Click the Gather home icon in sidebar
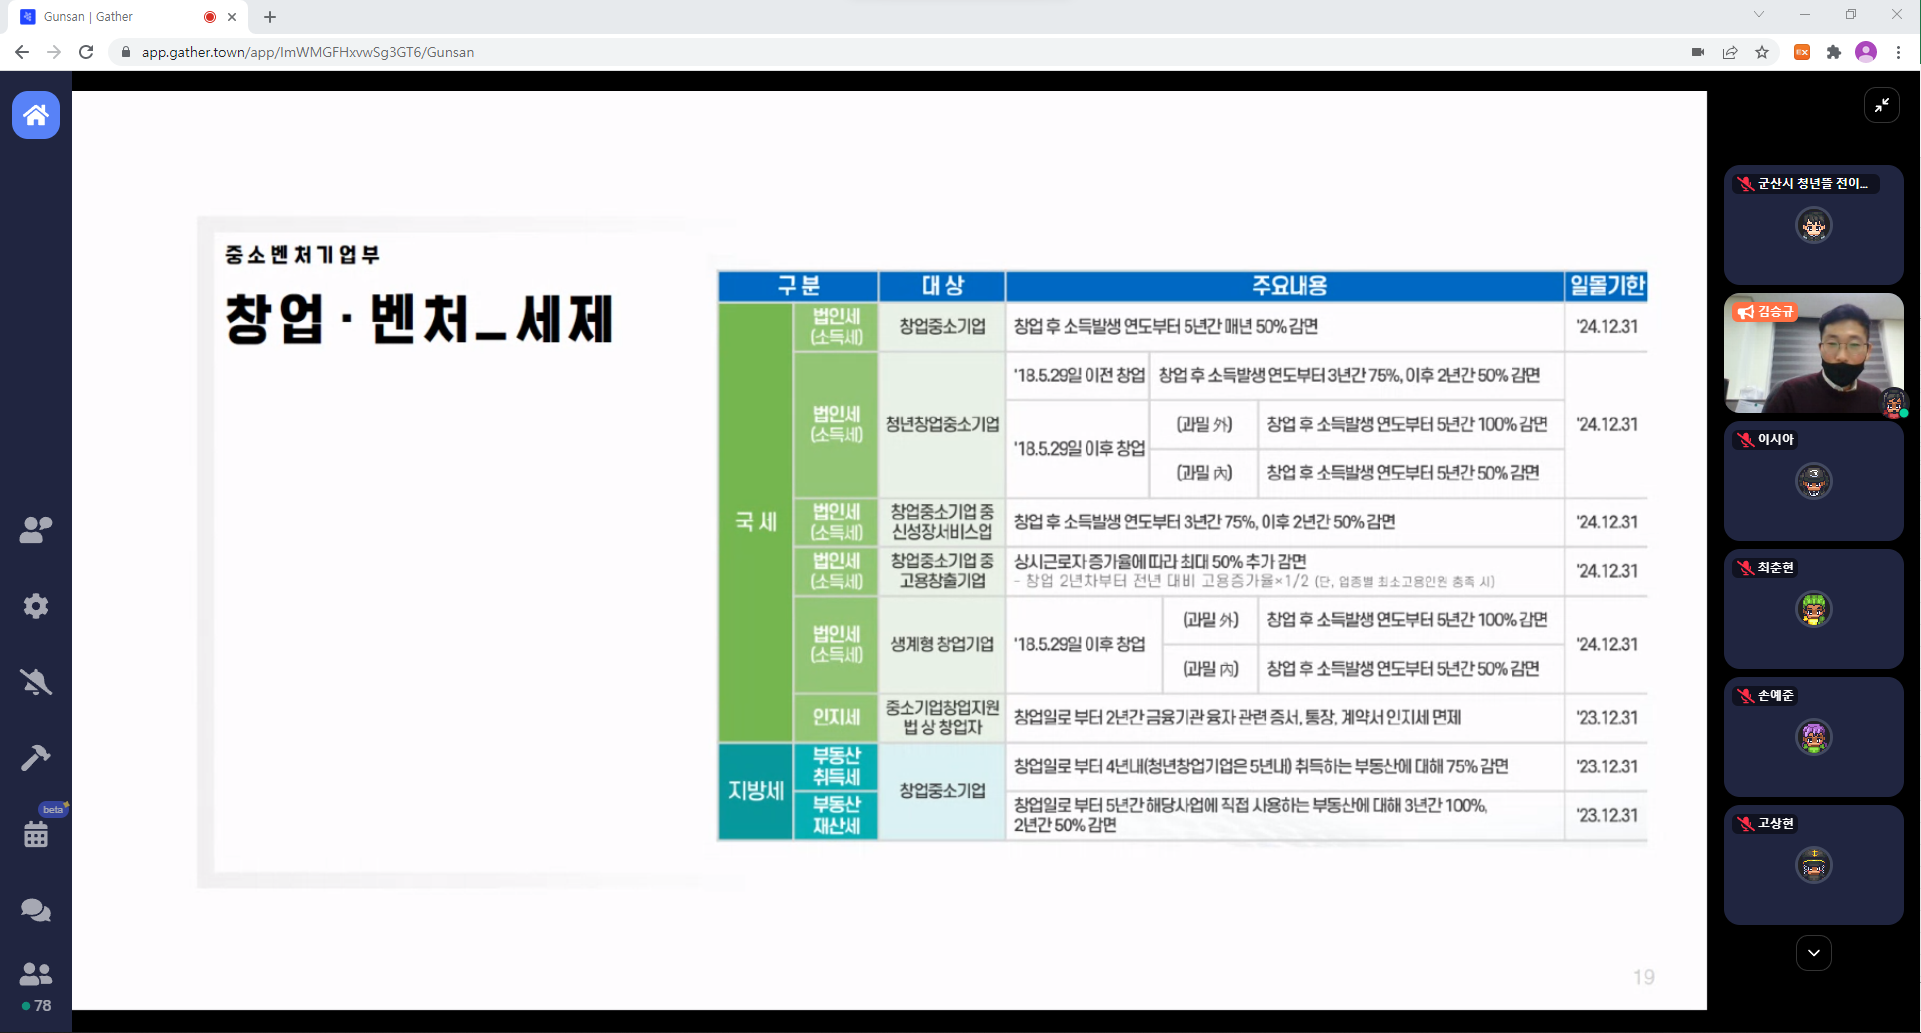 pyautogui.click(x=36, y=115)
